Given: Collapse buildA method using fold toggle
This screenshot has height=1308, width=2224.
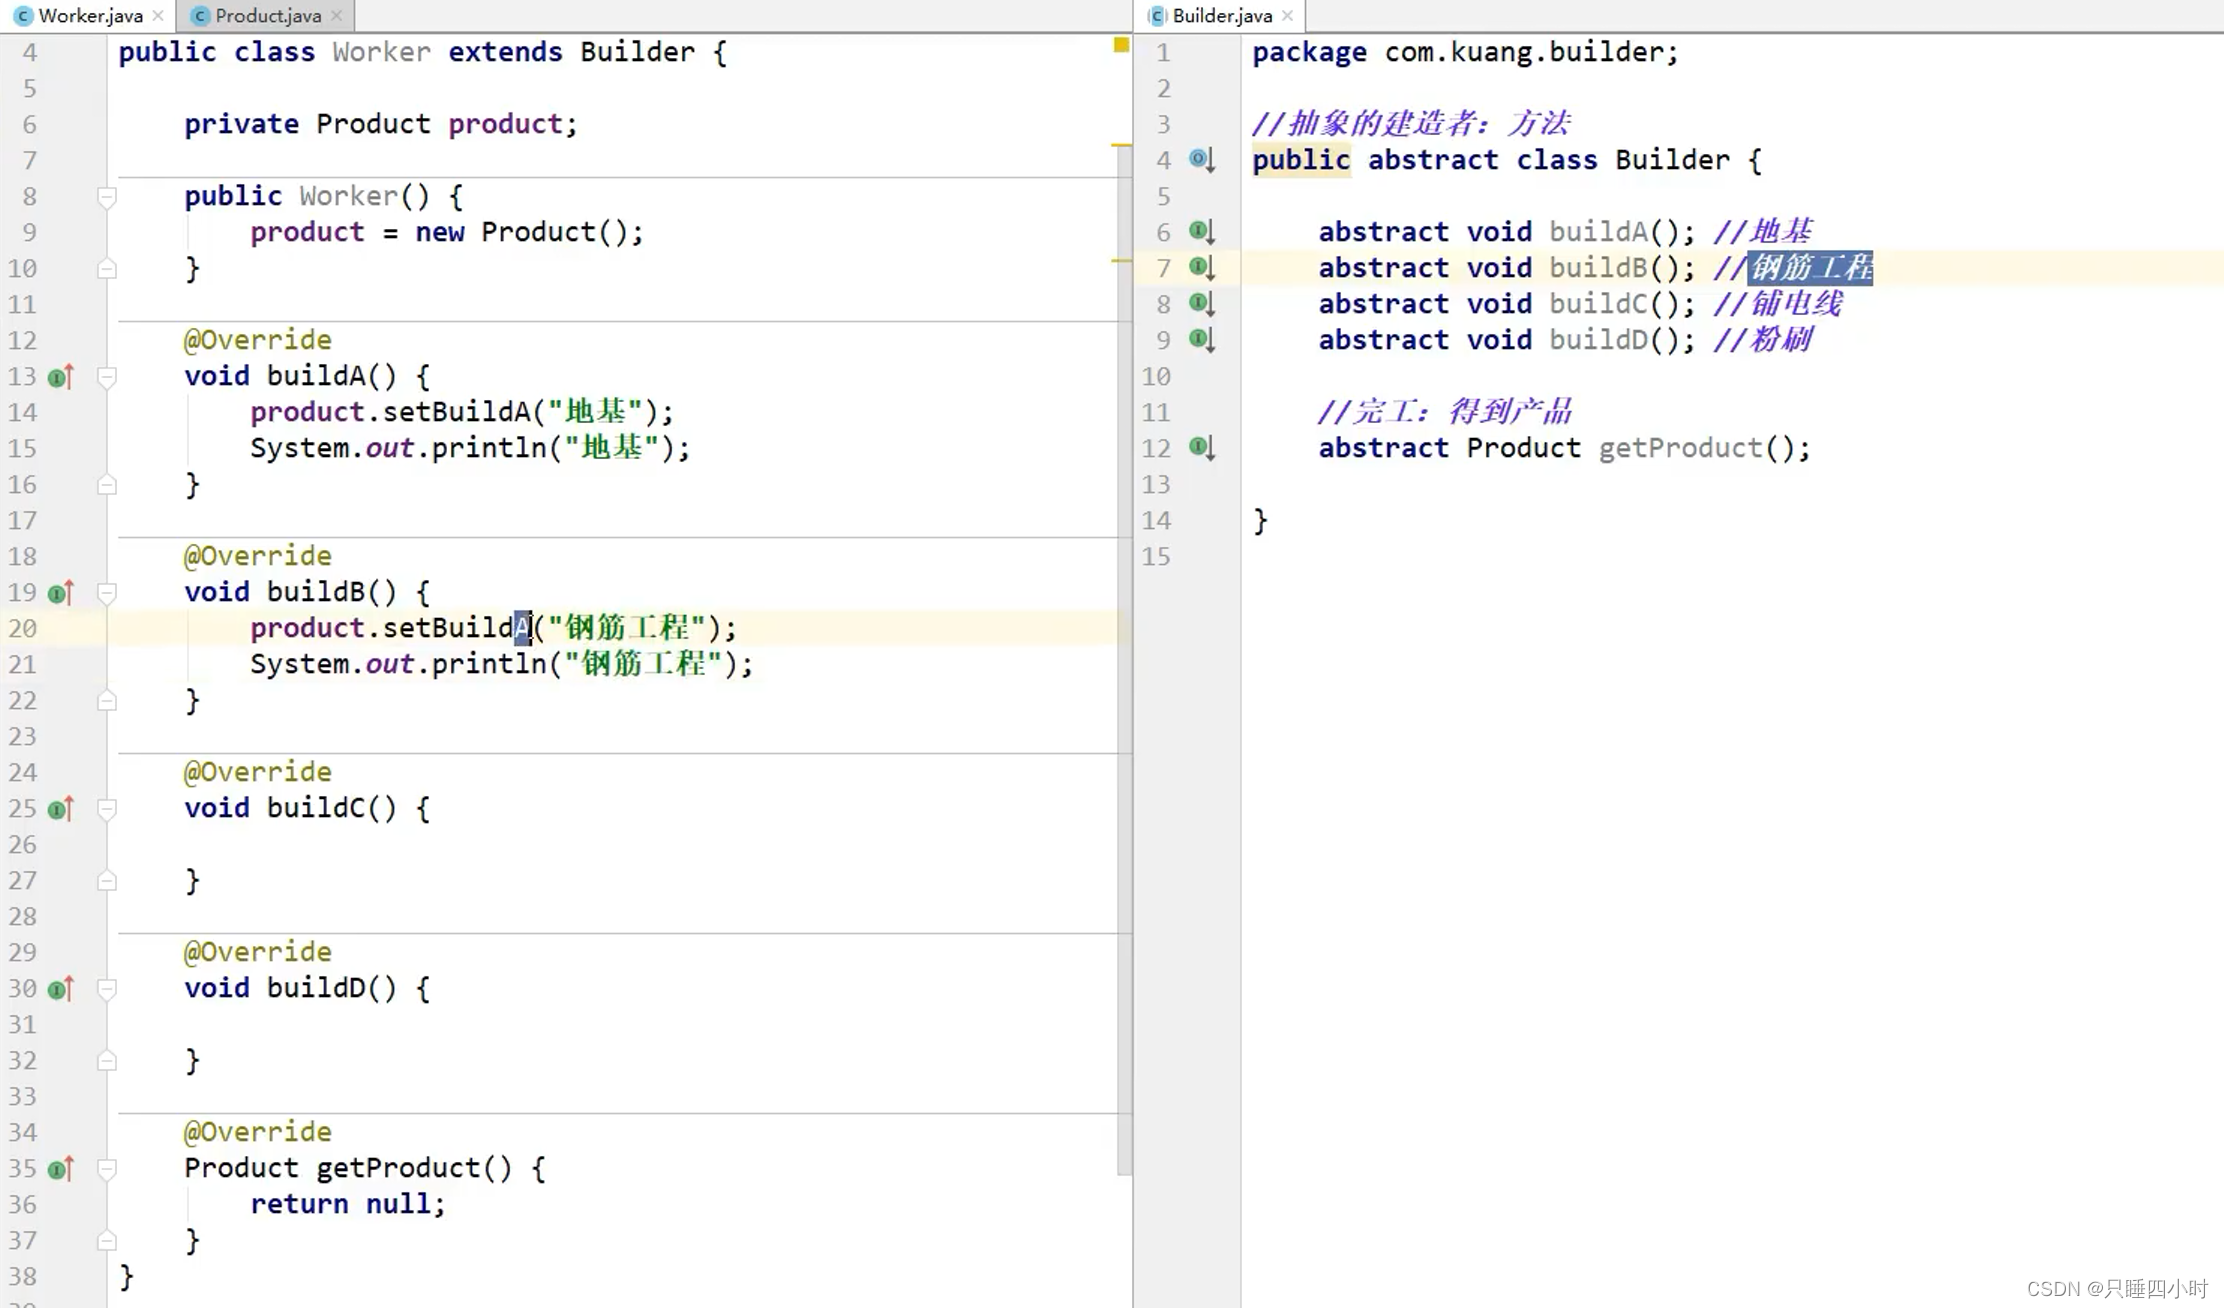Looking at the screenshot, I should coord(107,377).
